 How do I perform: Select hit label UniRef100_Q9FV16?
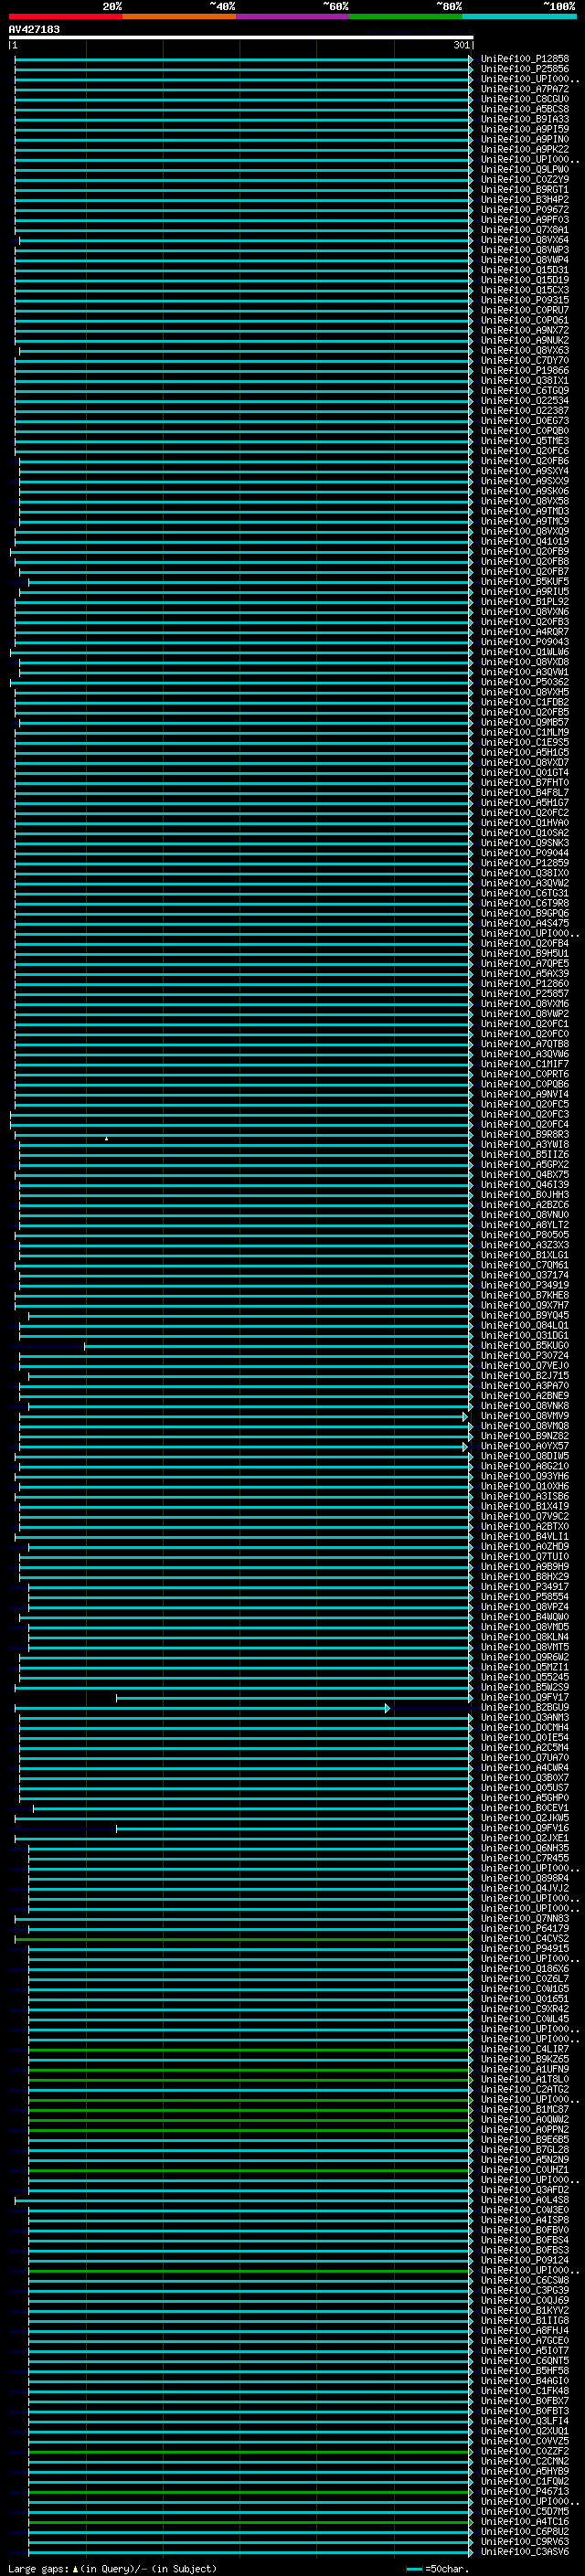(x=525, y=1828)
